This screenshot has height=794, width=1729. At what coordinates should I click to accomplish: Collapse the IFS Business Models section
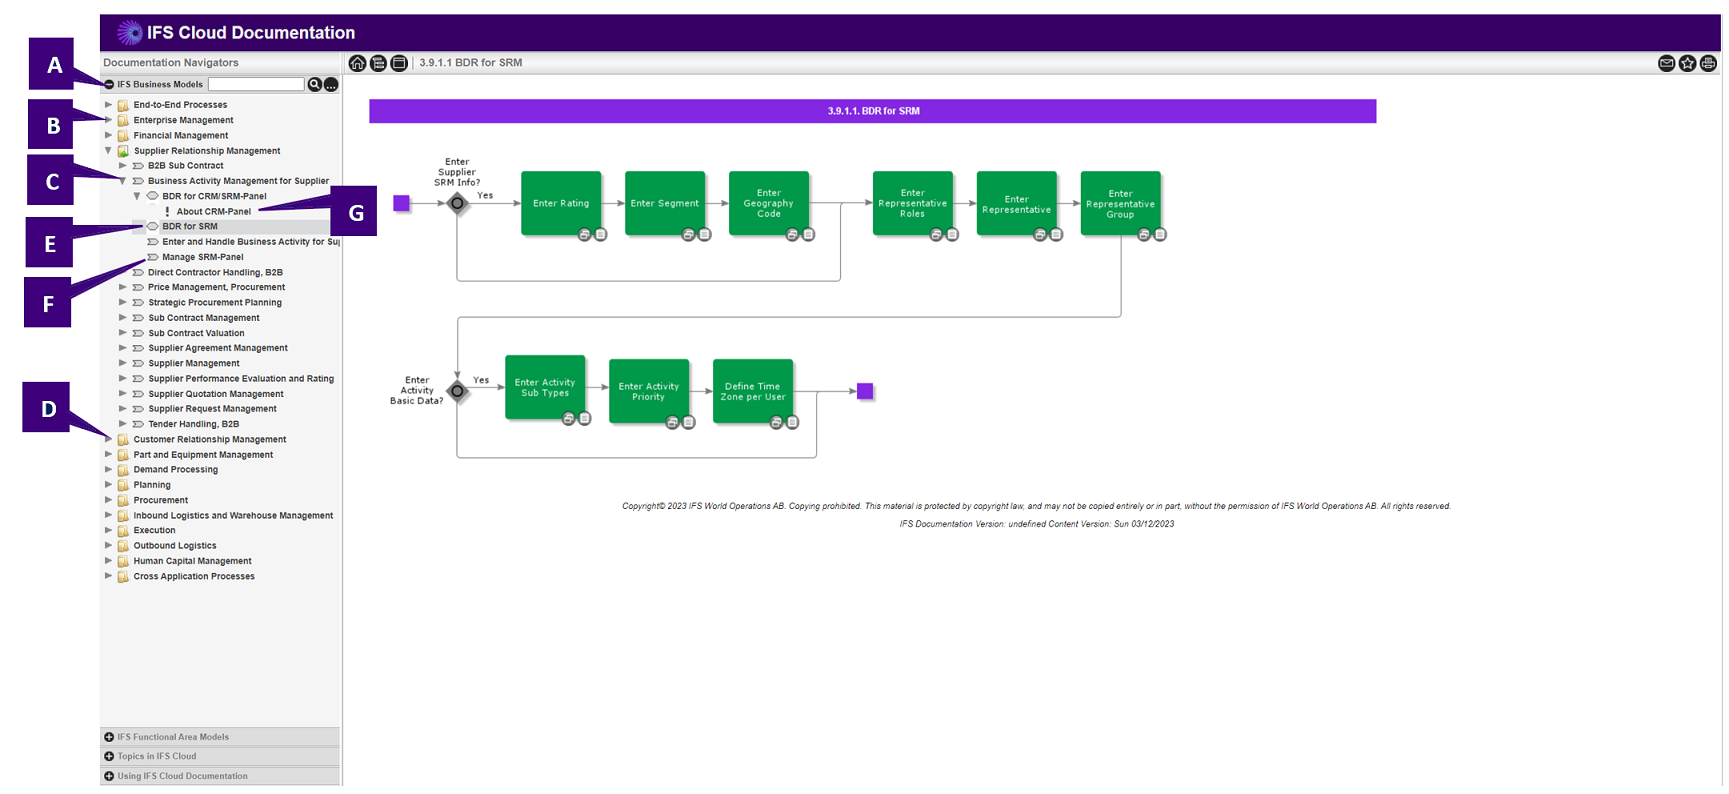[x=109, y=85]
